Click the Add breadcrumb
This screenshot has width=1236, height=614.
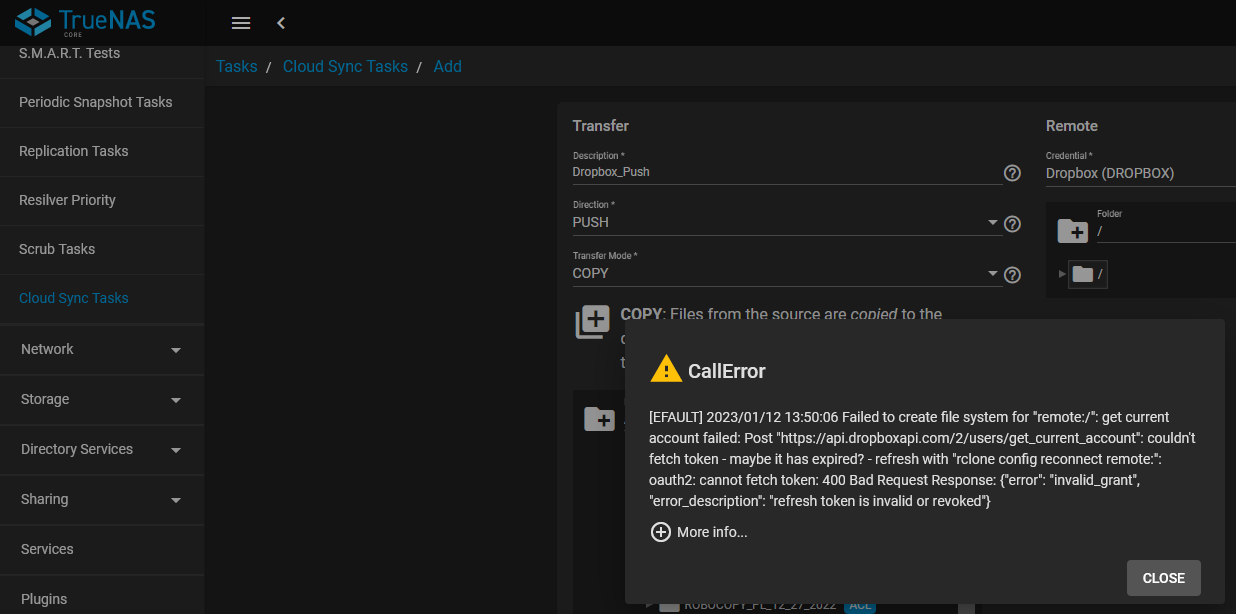pos(447,66)
